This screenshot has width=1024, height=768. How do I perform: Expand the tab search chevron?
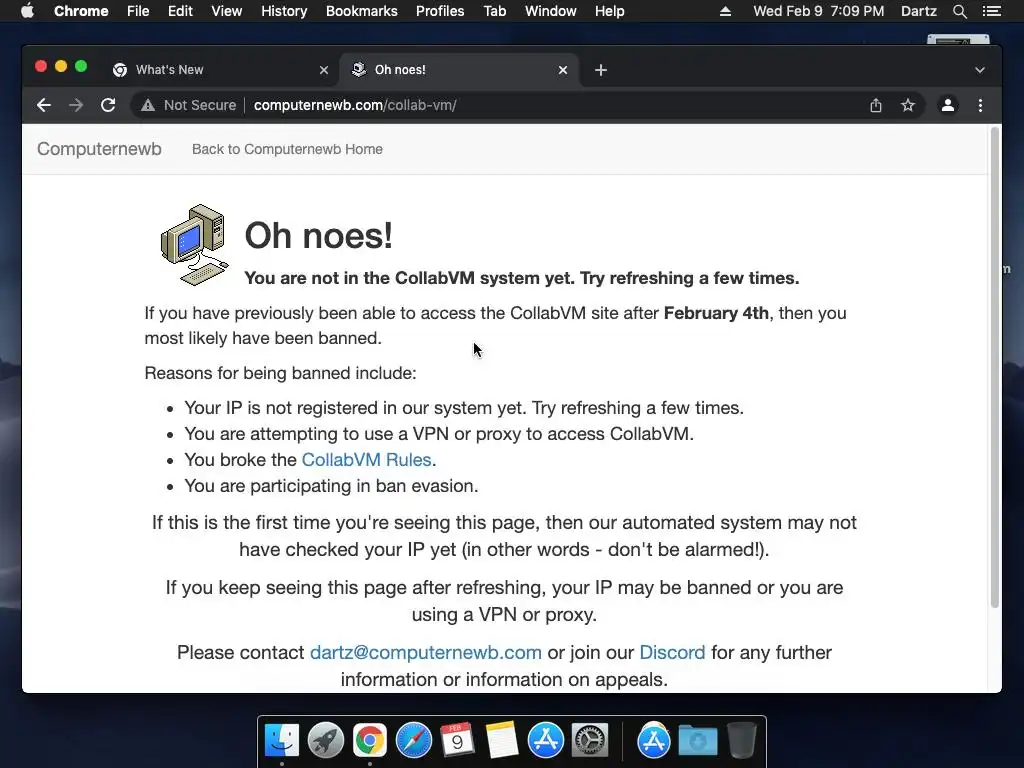click(980, 70)
